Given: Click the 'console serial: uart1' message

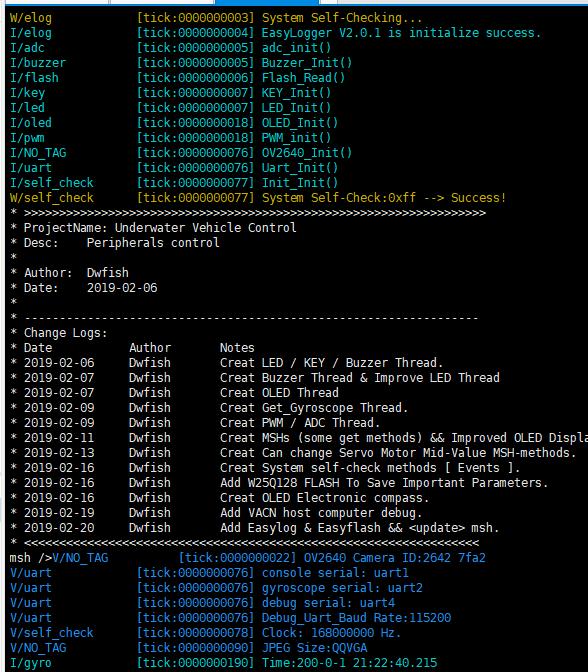Looking at the screenshot, I should pyautogui.click(x=335, y=573).
